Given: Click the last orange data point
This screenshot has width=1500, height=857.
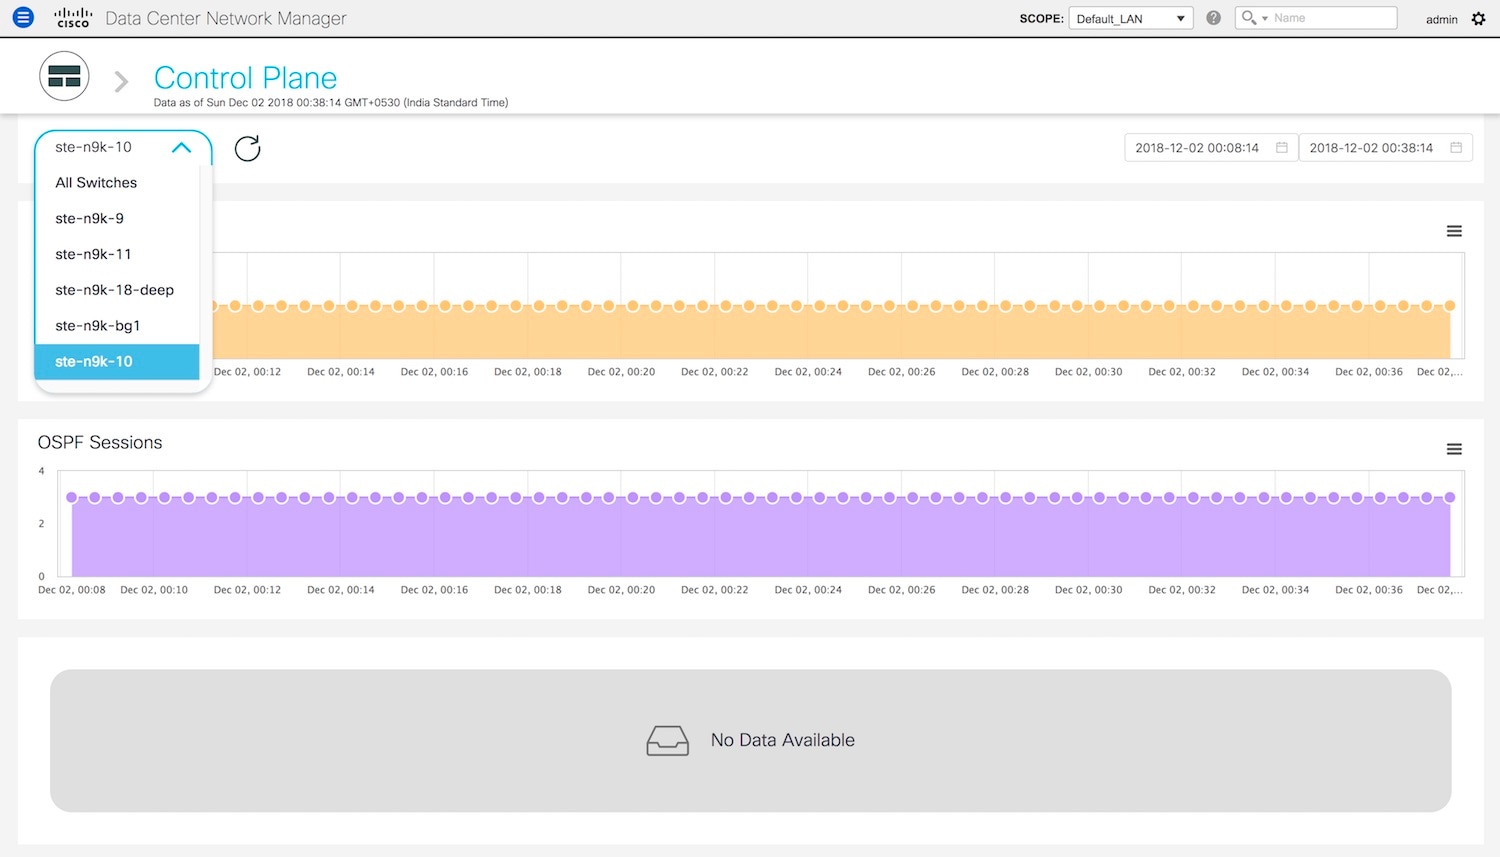Looking at the screenshot, I should (1450, 306).
